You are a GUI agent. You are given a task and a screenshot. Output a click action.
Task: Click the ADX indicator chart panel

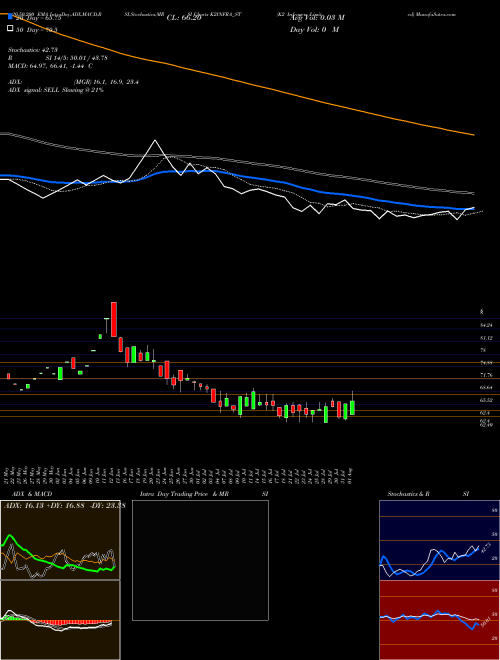tap(60, 540)
